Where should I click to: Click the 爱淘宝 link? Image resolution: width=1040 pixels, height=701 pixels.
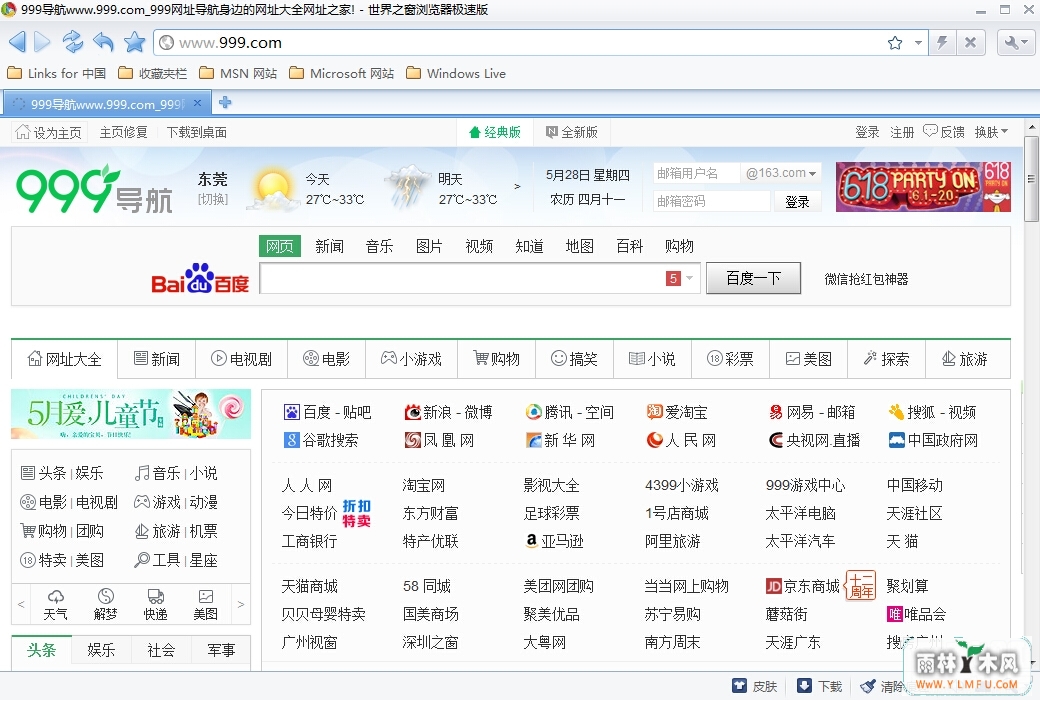click(677, 413)
